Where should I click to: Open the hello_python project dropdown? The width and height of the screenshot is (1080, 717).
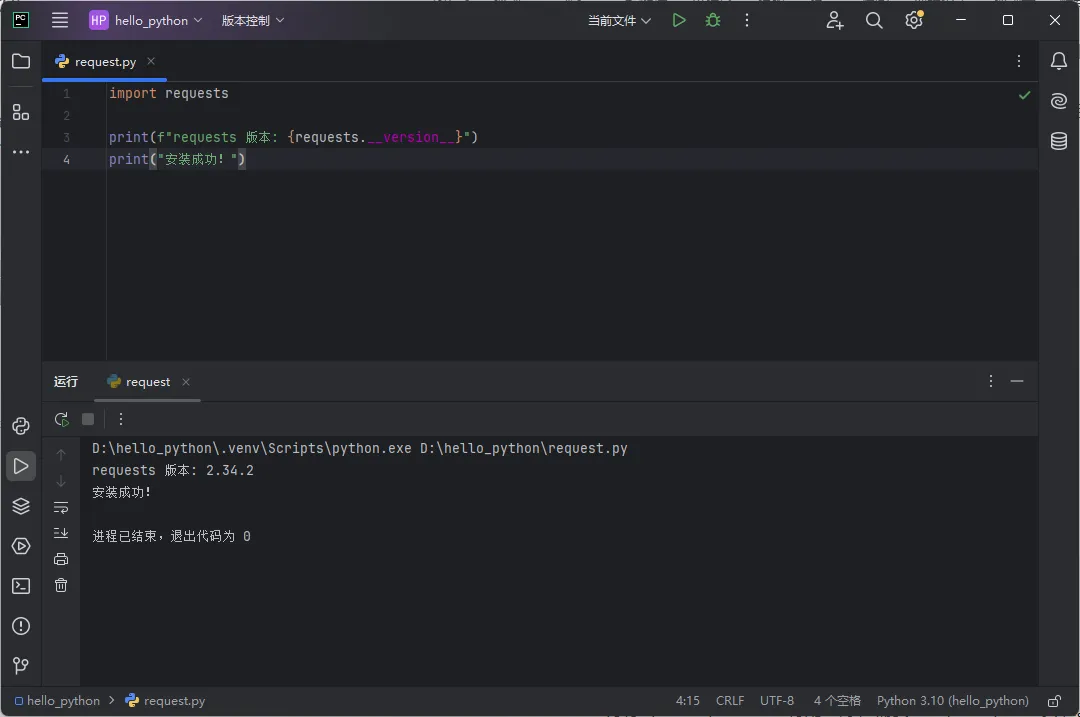click(x=146, y=21)
